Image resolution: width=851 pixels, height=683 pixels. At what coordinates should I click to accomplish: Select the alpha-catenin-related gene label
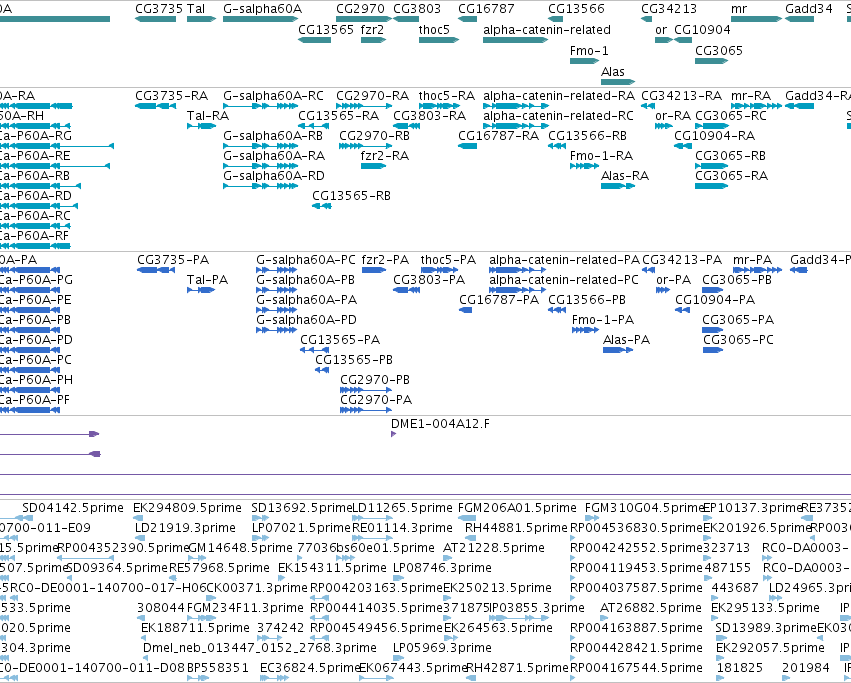547,29
